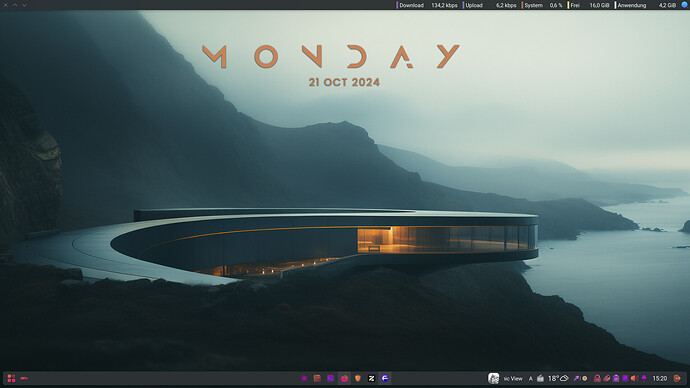Click the blue globe icon in top panel
This screenshot has height=388, width=690.
pos(685,5)
